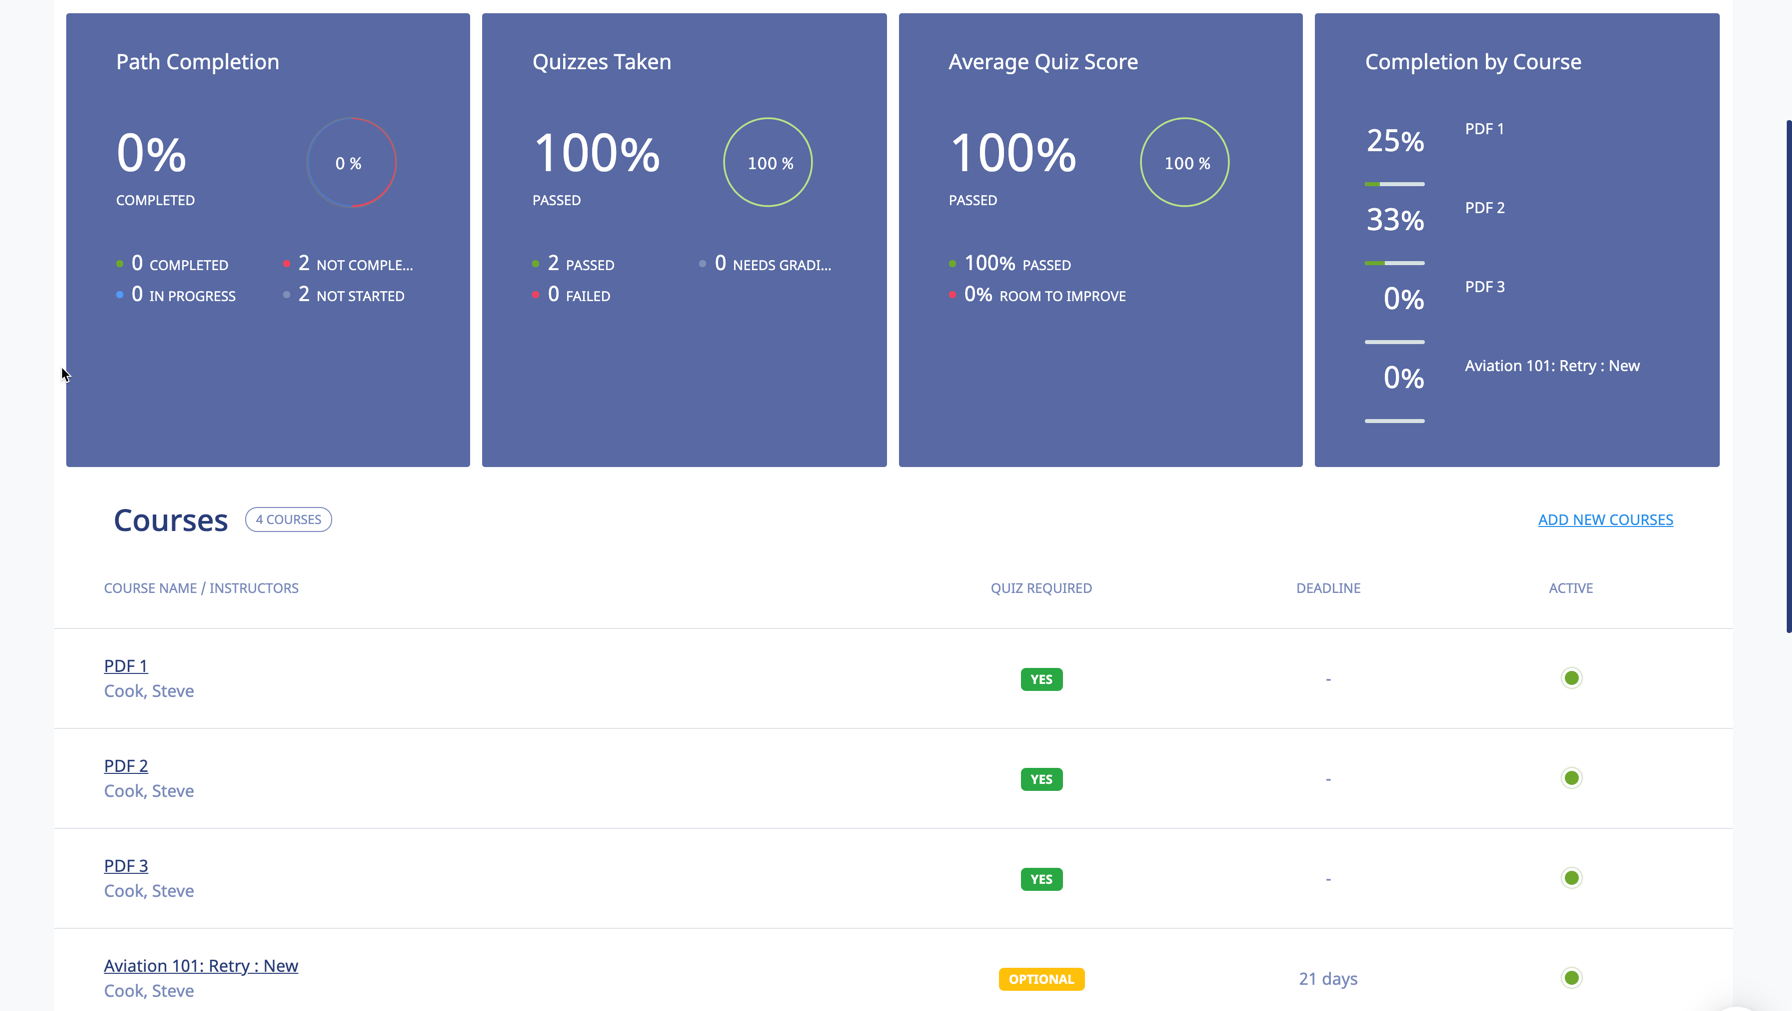Toggle Active status for Aviation 101: Retry : New

(1571, 978)
